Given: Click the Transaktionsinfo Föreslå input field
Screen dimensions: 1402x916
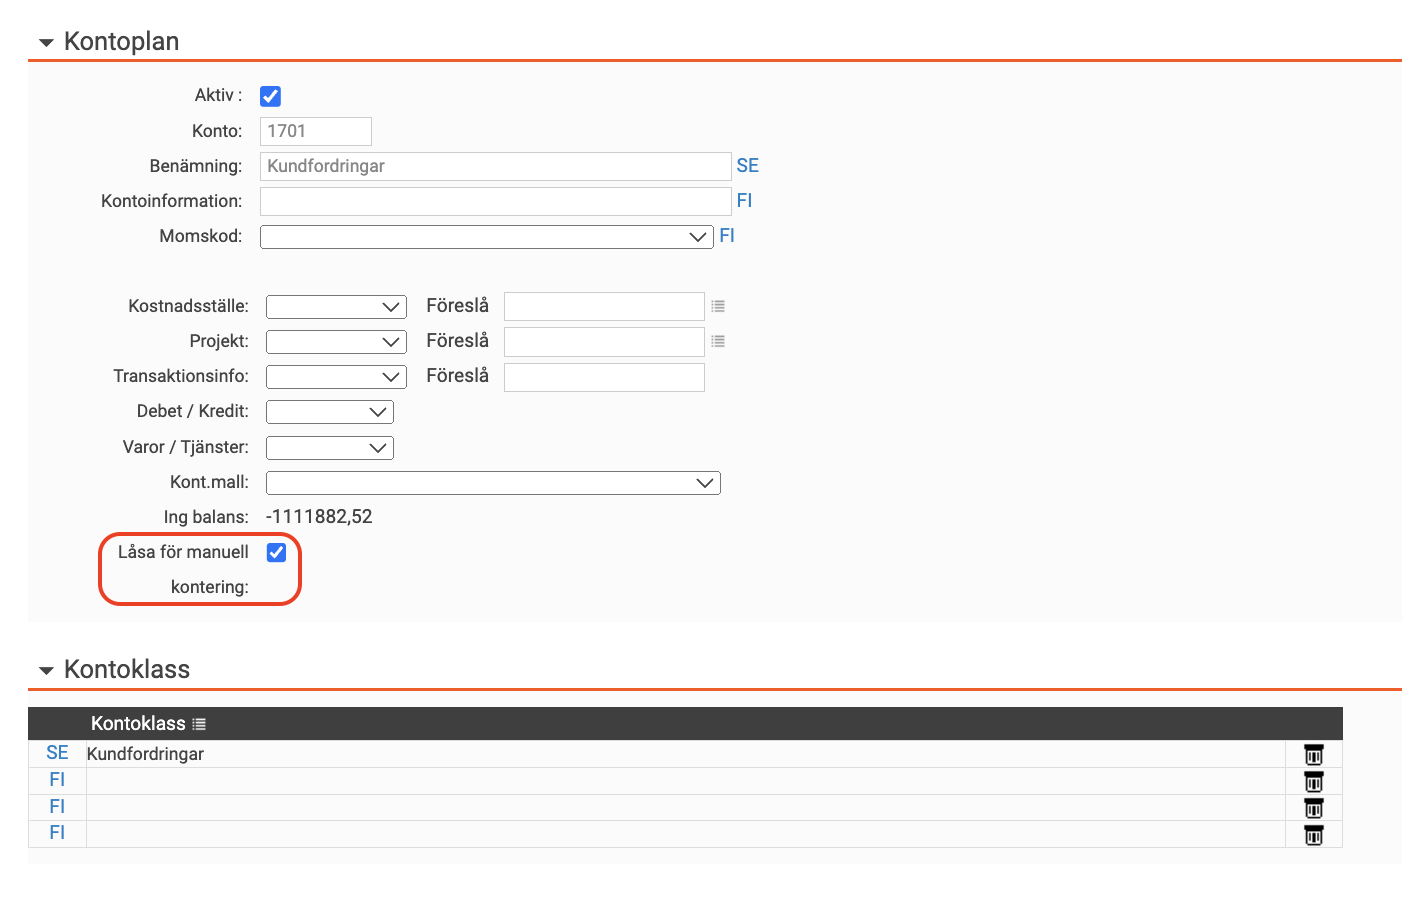Looking at the screenshot, I should [604, 377].
